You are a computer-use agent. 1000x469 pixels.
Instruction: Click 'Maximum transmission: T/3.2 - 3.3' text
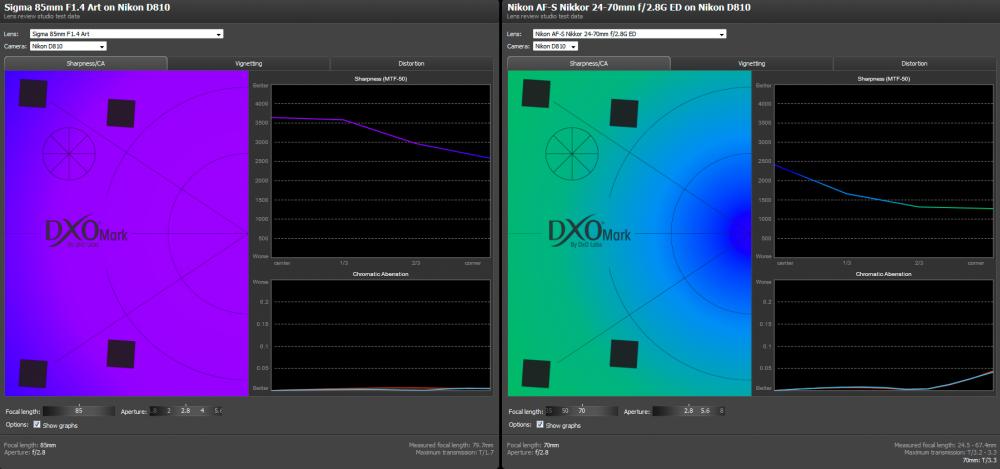(x=950, y=452)
